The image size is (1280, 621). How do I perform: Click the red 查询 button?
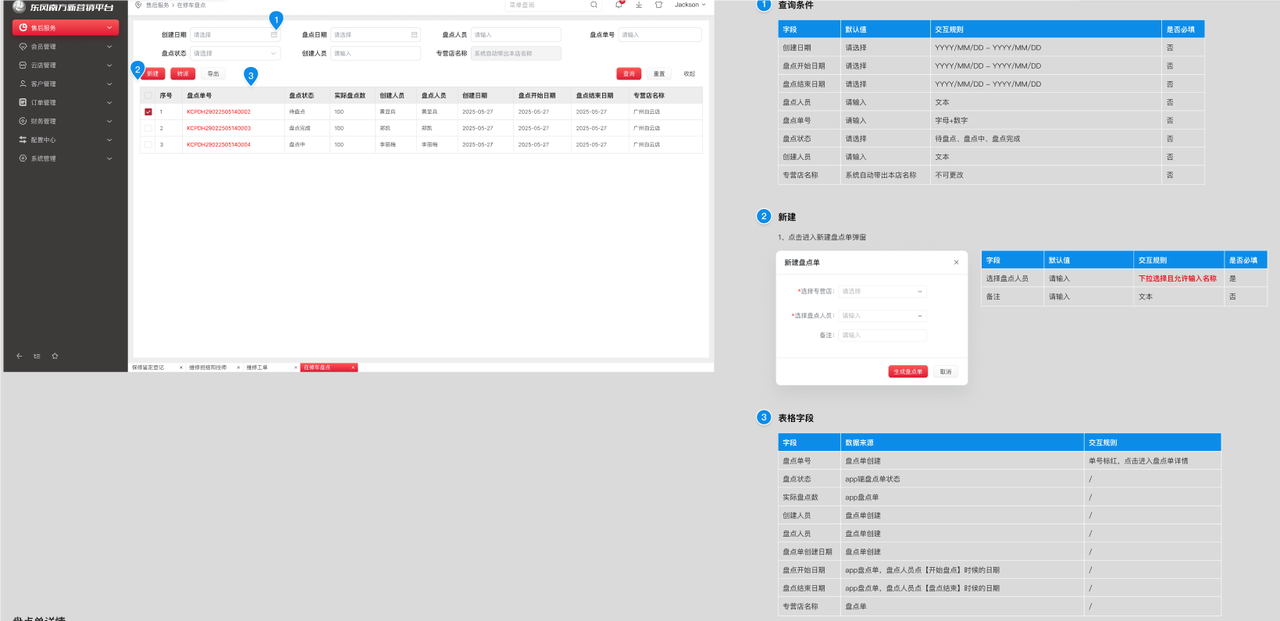[x=628, y=74]
